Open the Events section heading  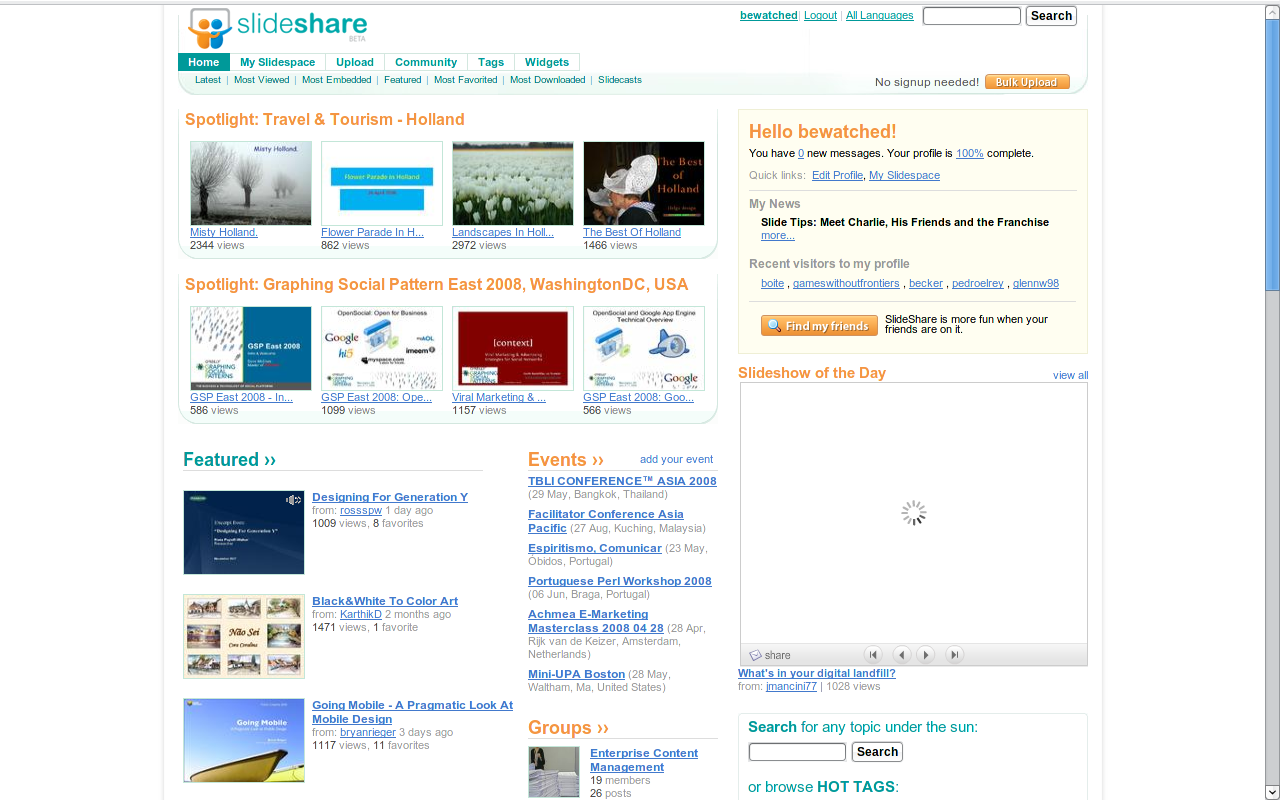tap(566, 460)
